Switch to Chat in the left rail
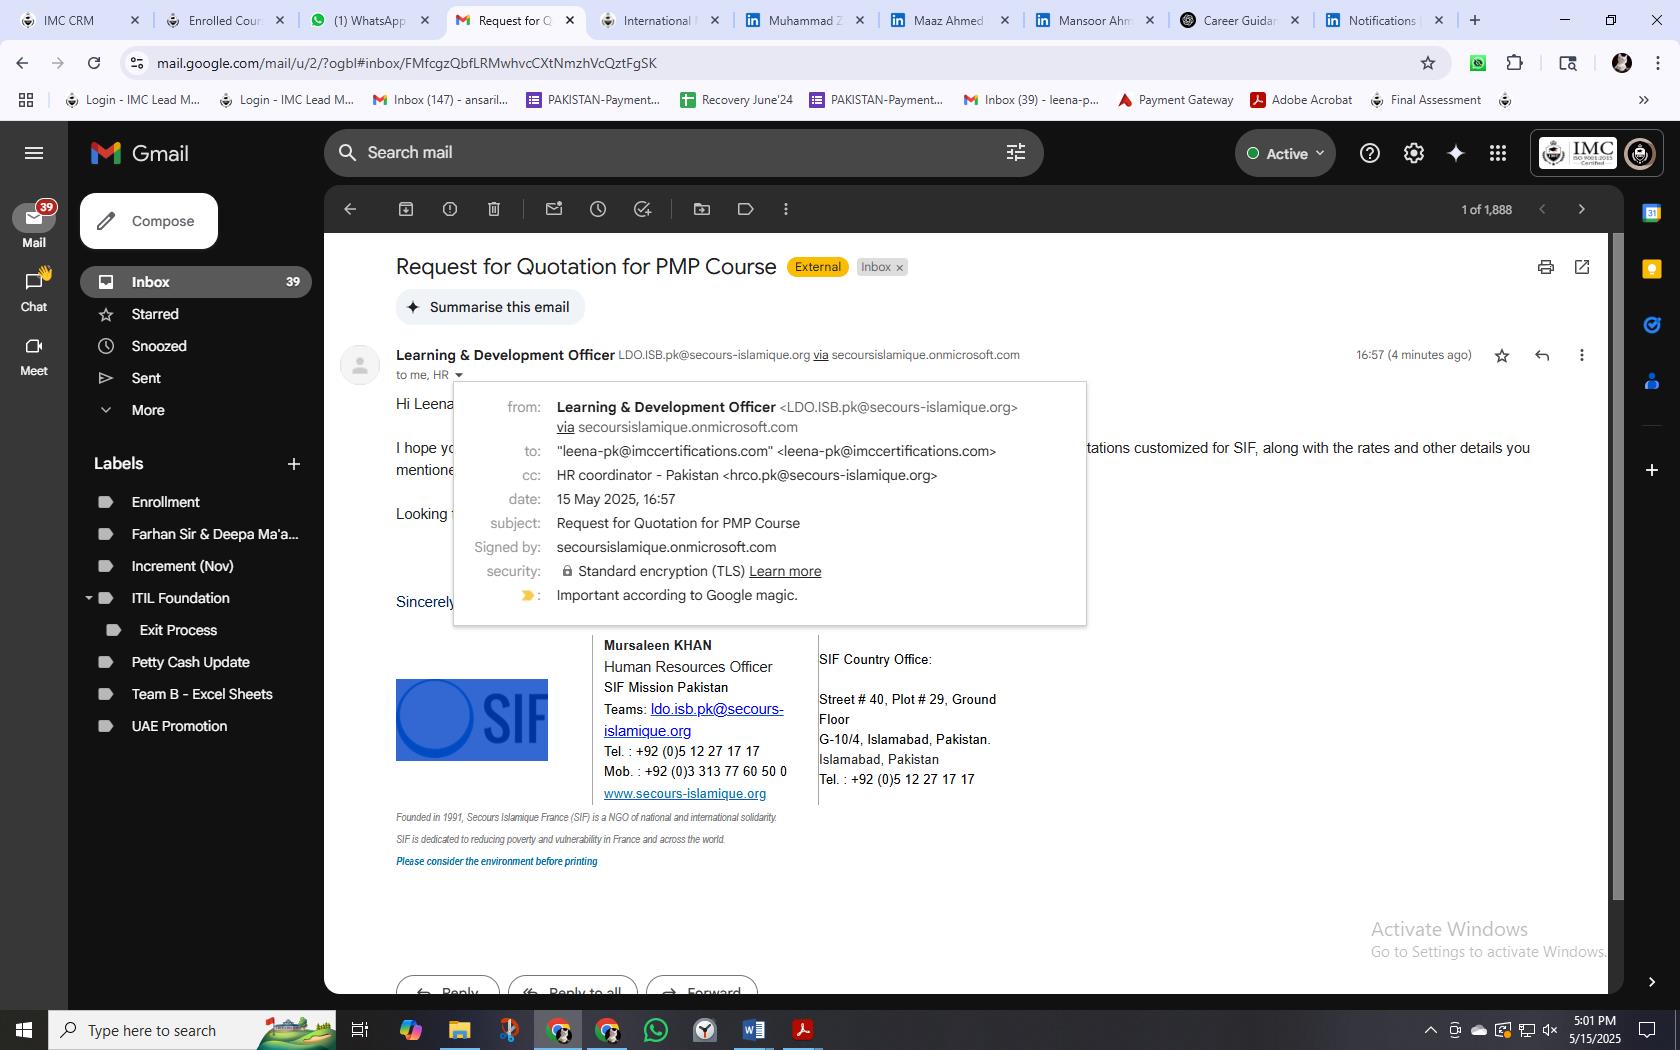Viewport: 1680px width, 1050px height. tap(34, 290)
